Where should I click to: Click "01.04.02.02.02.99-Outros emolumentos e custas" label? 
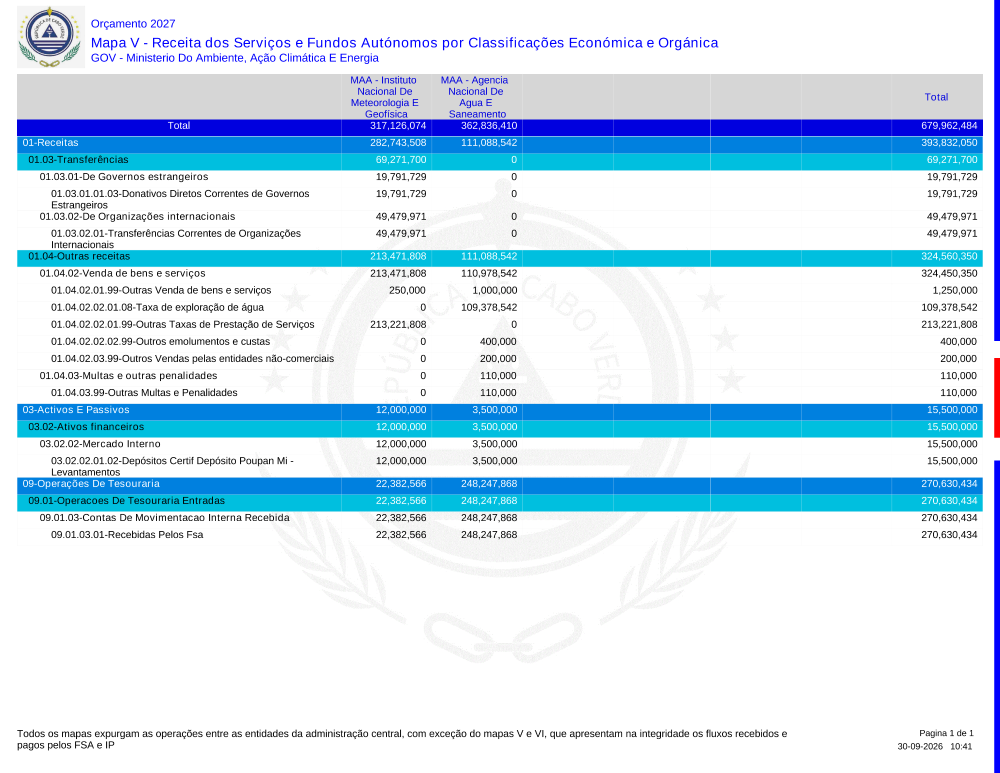coord(161,342)
